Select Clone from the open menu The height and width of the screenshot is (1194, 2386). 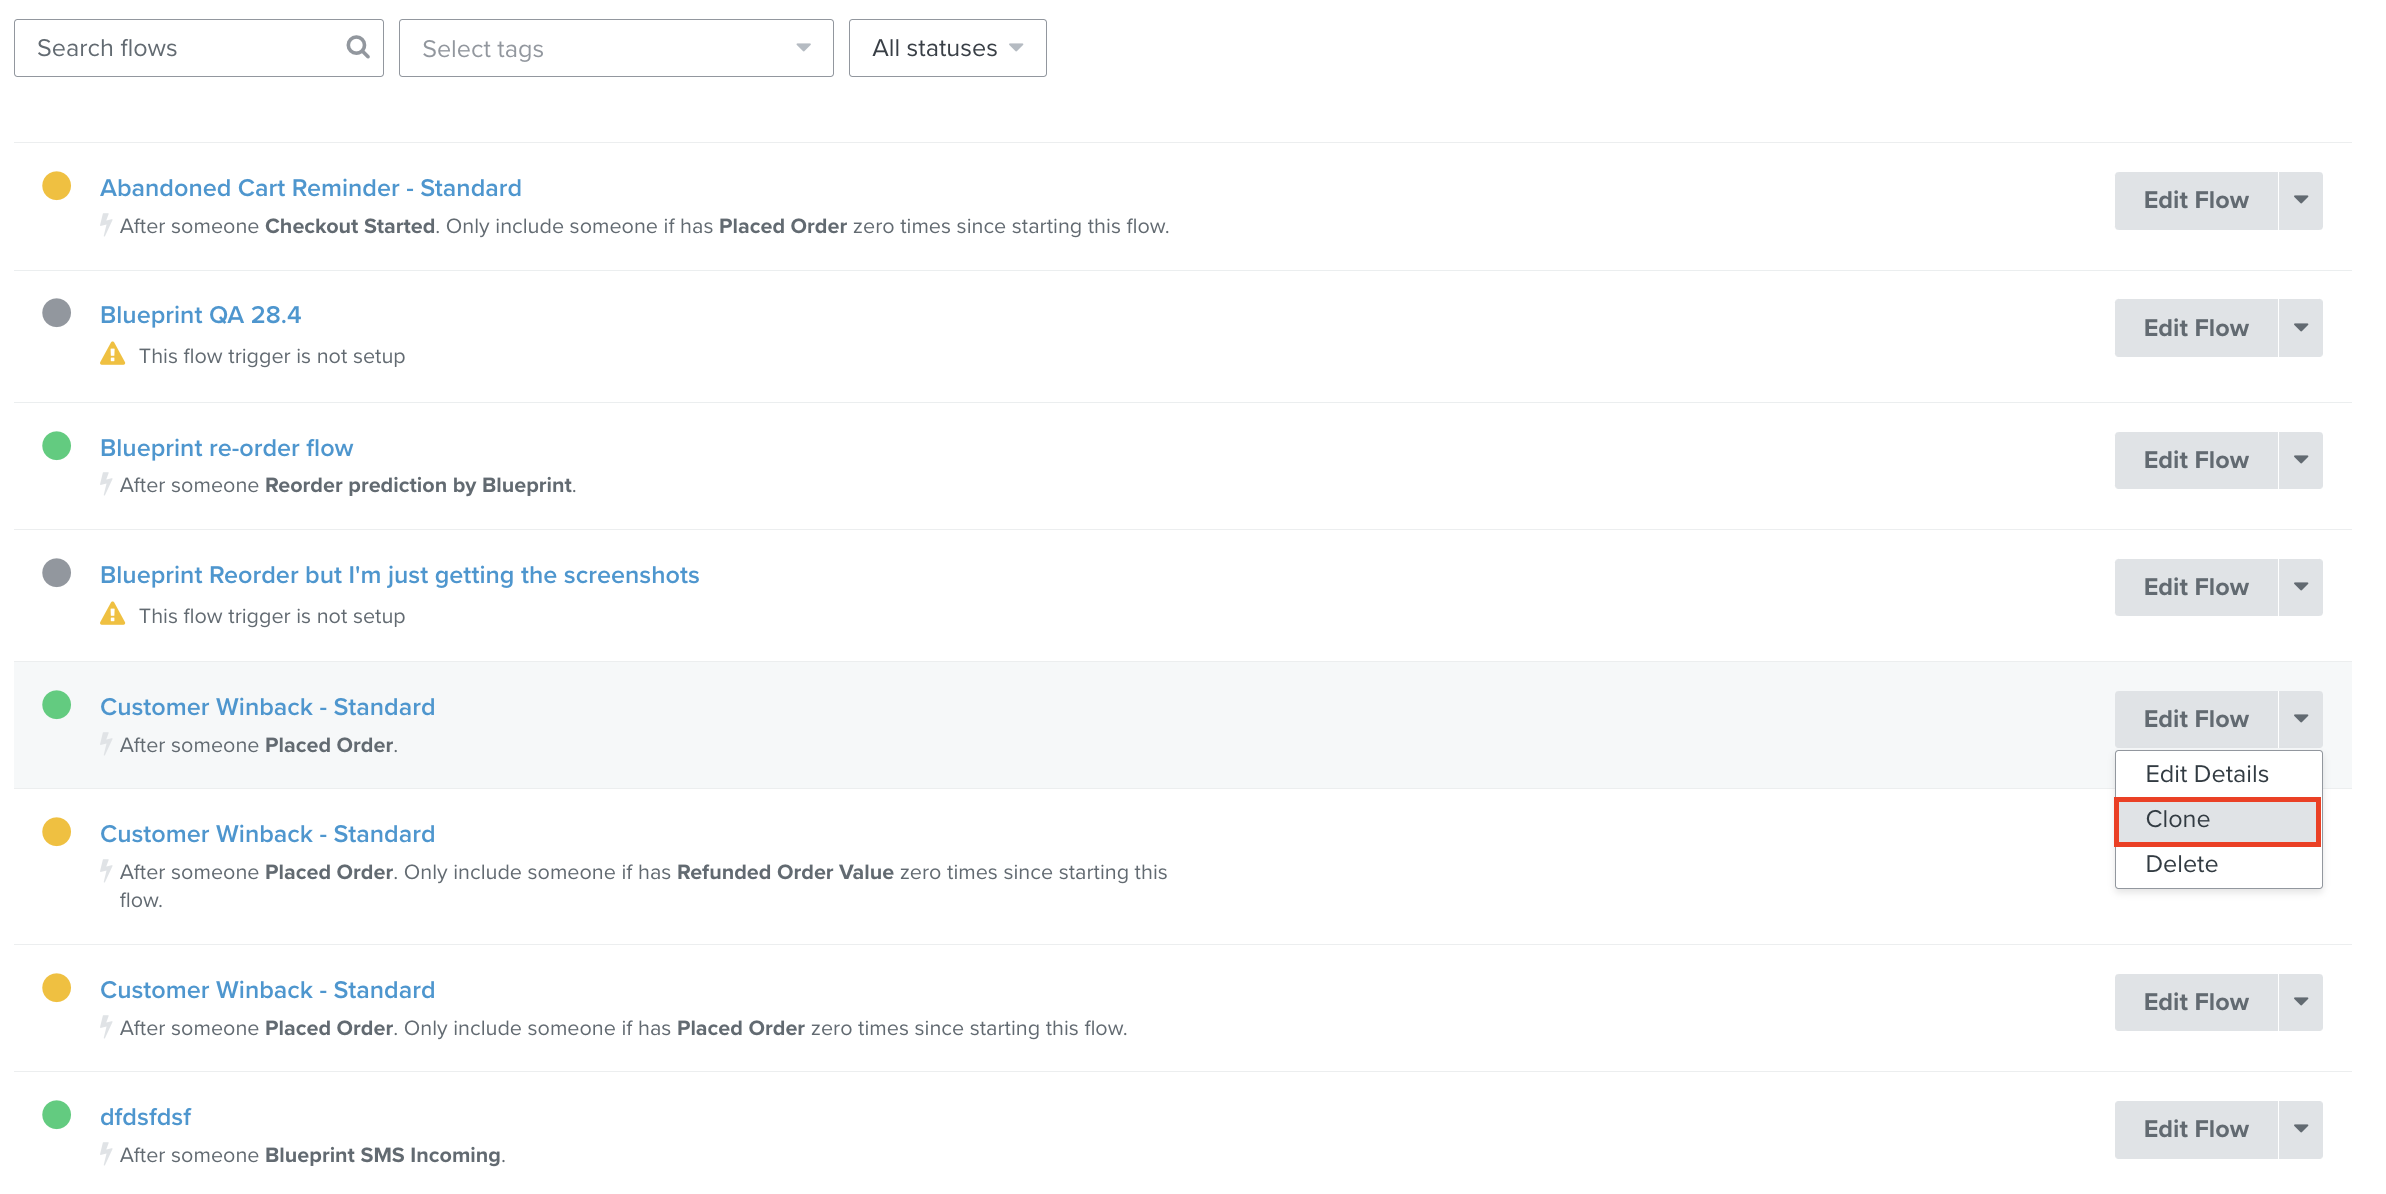pyautogui.click(x=2217, y=820)
